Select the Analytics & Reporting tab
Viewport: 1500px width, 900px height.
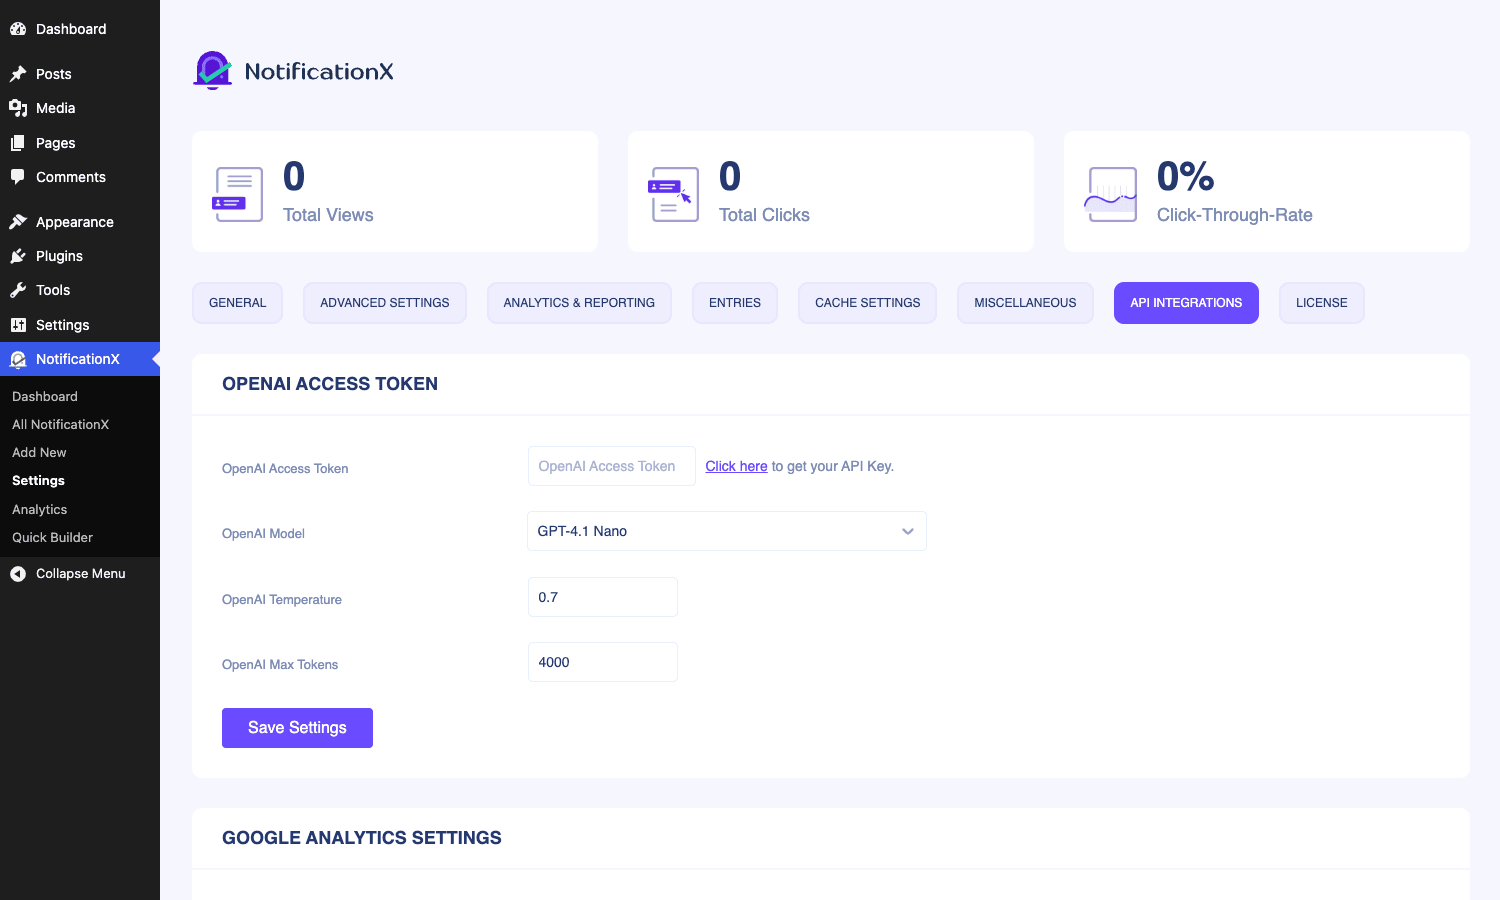[579, 303]
